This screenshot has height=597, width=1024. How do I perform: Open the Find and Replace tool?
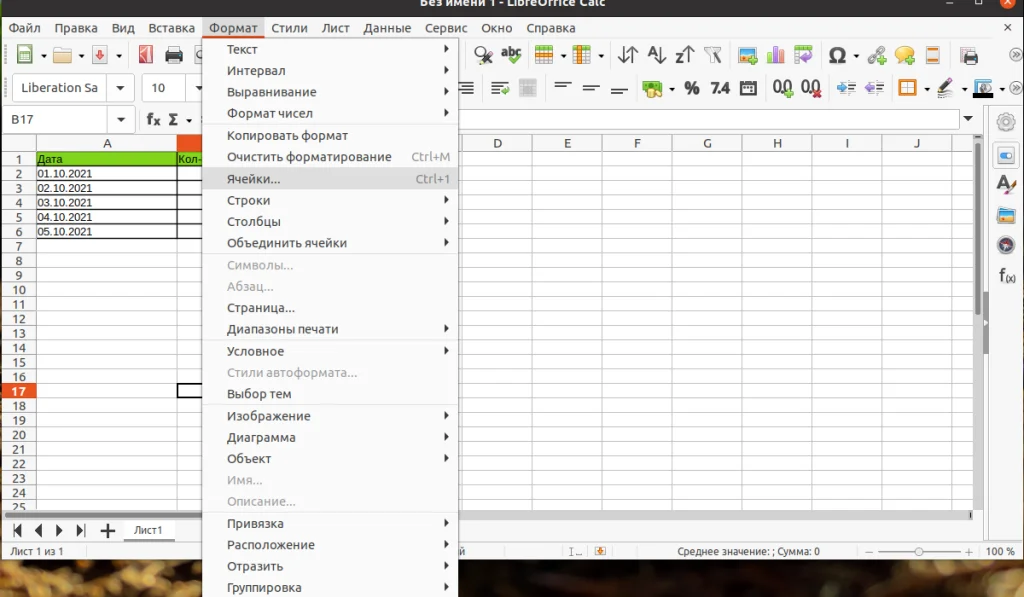pos(482,55)
